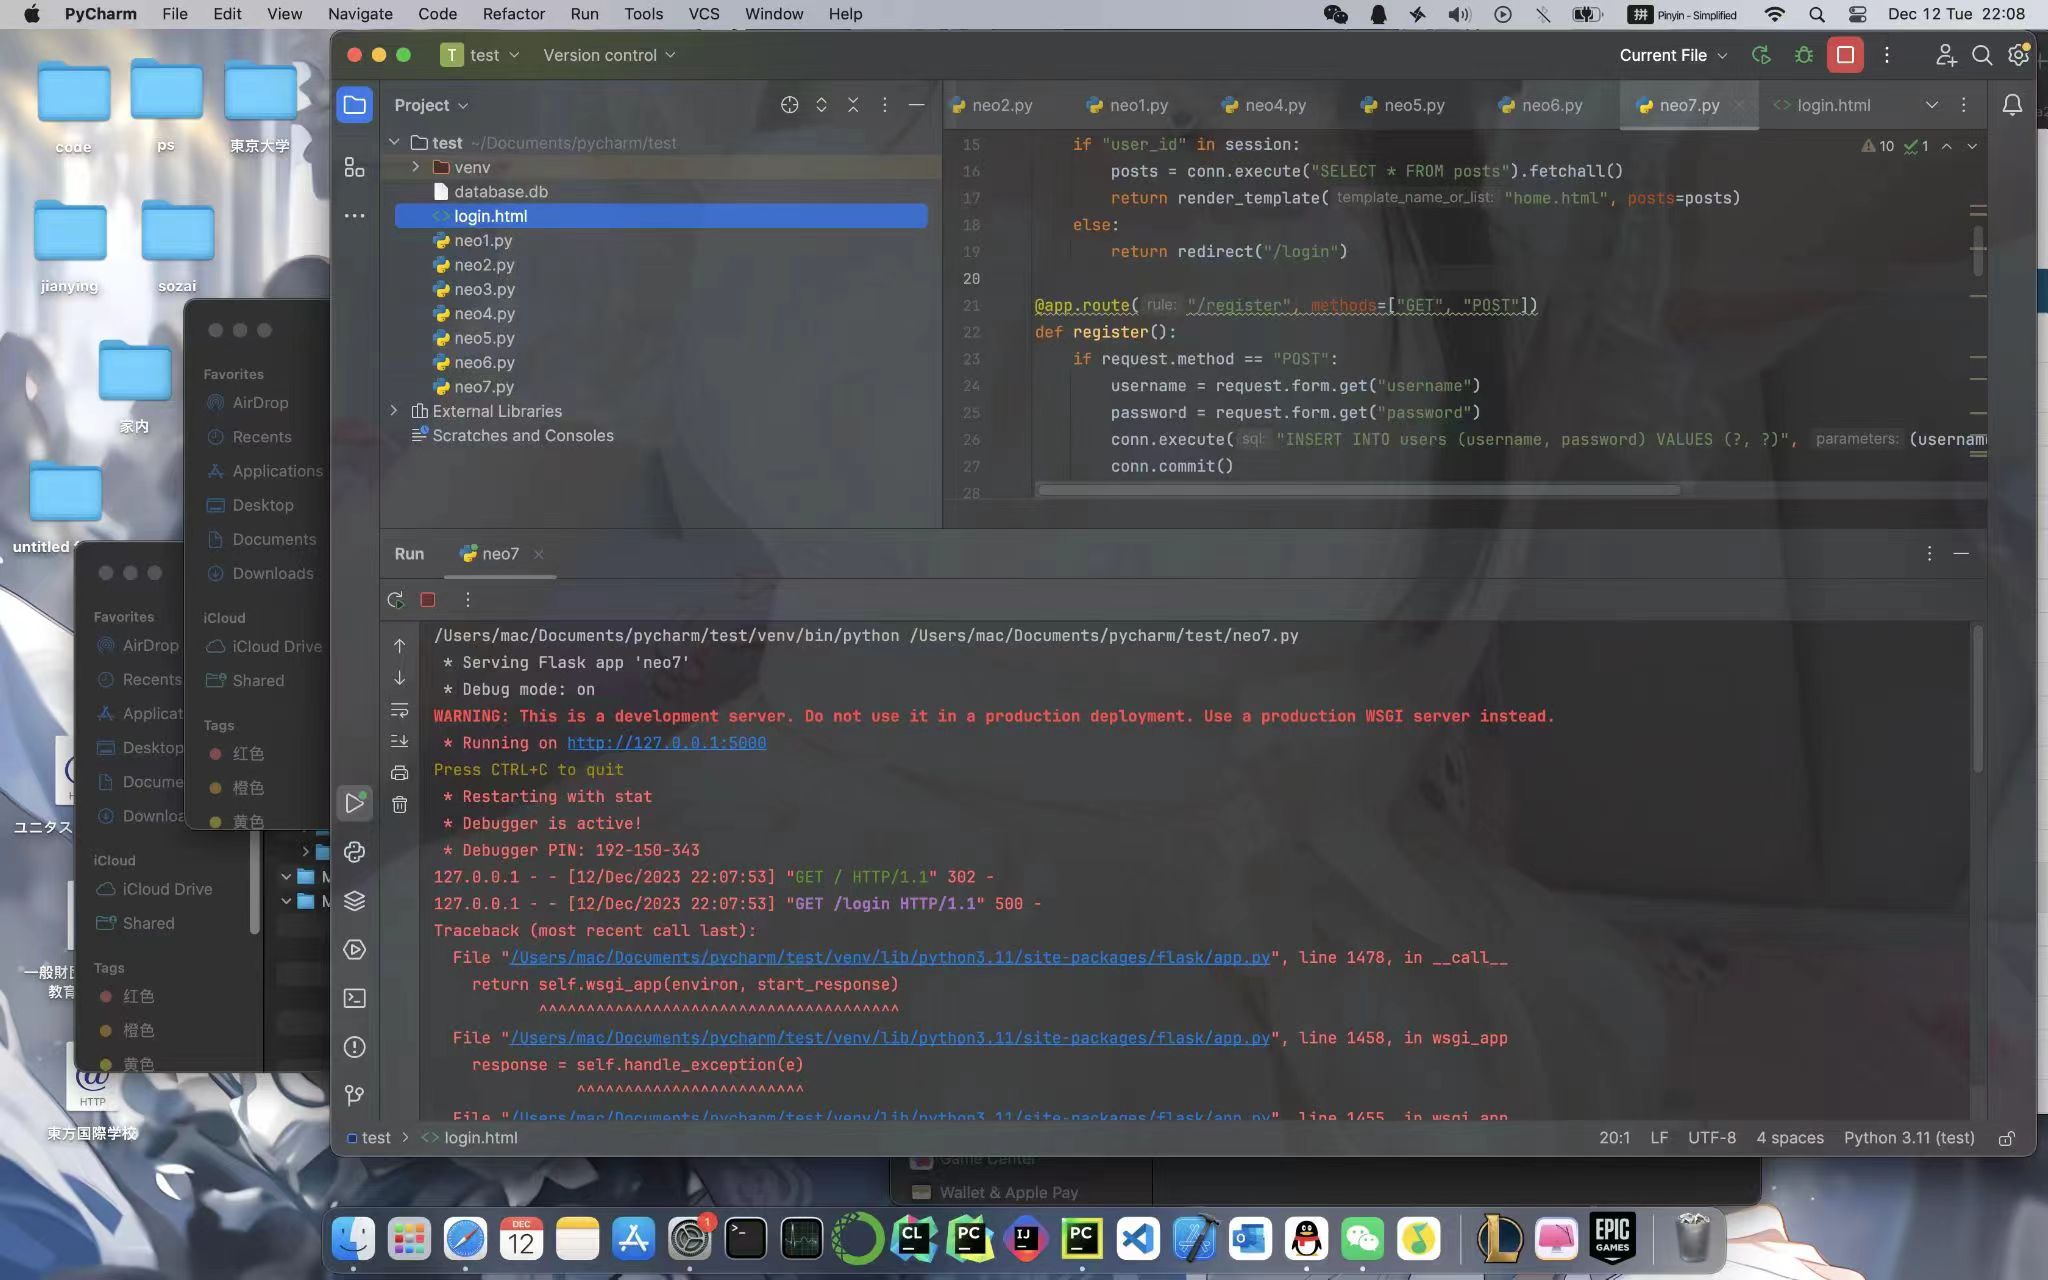This screenshot has height=1280, width=2048.
Task: Click the Run console vertical scrollbar
Action: pyautogui.click(x=1977, y=700)
